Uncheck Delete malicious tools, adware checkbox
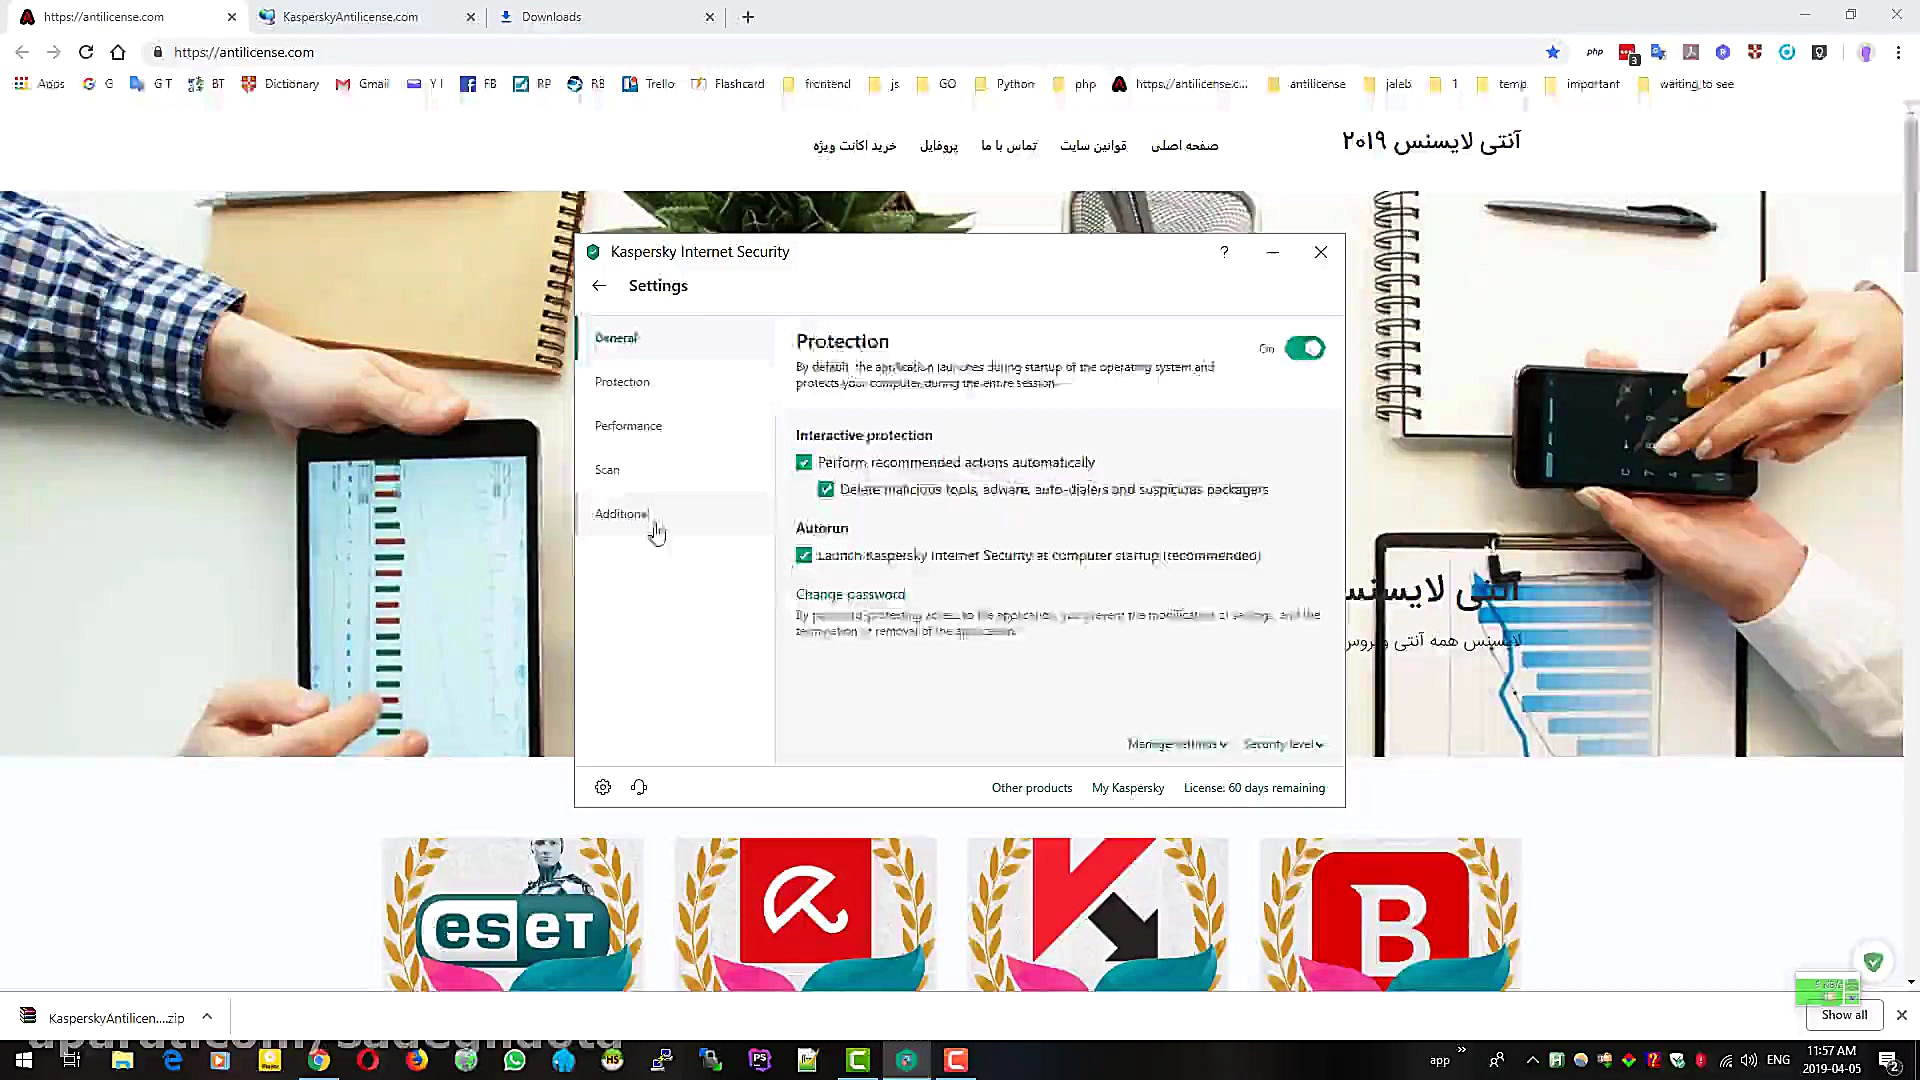1920x1080 pixels. [x=826, y=490]
